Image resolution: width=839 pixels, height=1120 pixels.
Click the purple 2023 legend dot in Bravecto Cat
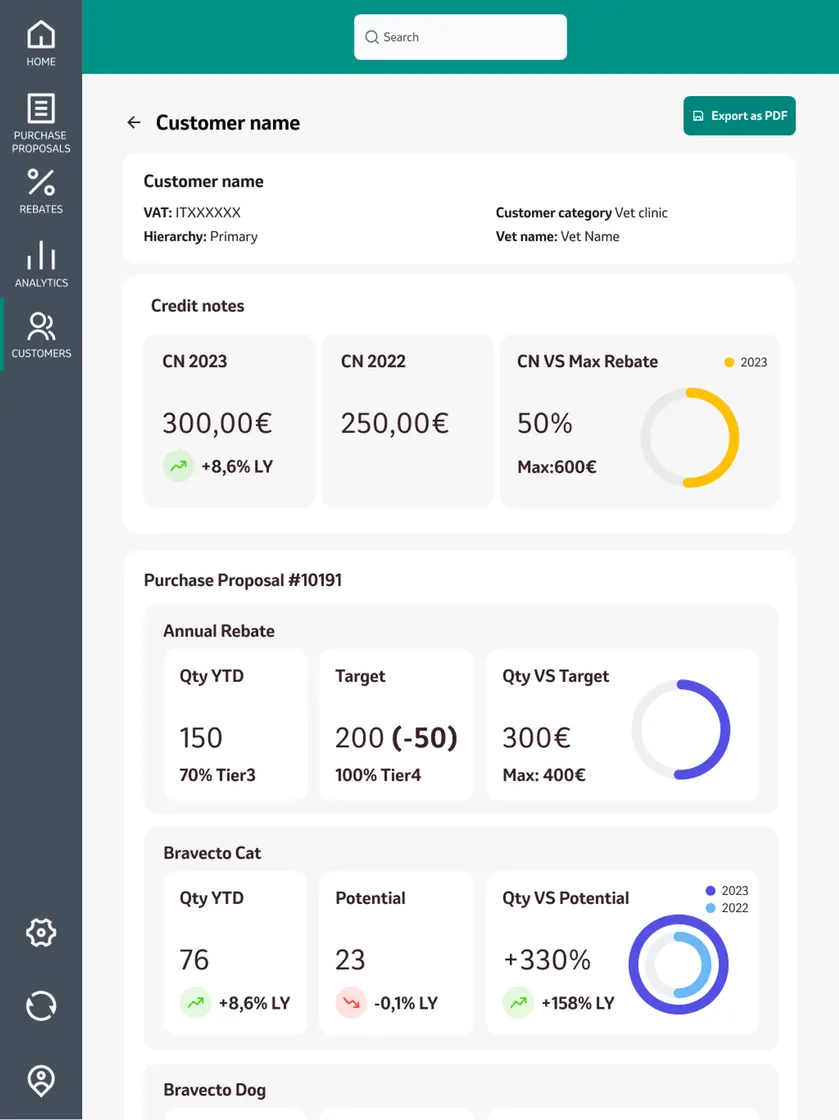(710, 891)
